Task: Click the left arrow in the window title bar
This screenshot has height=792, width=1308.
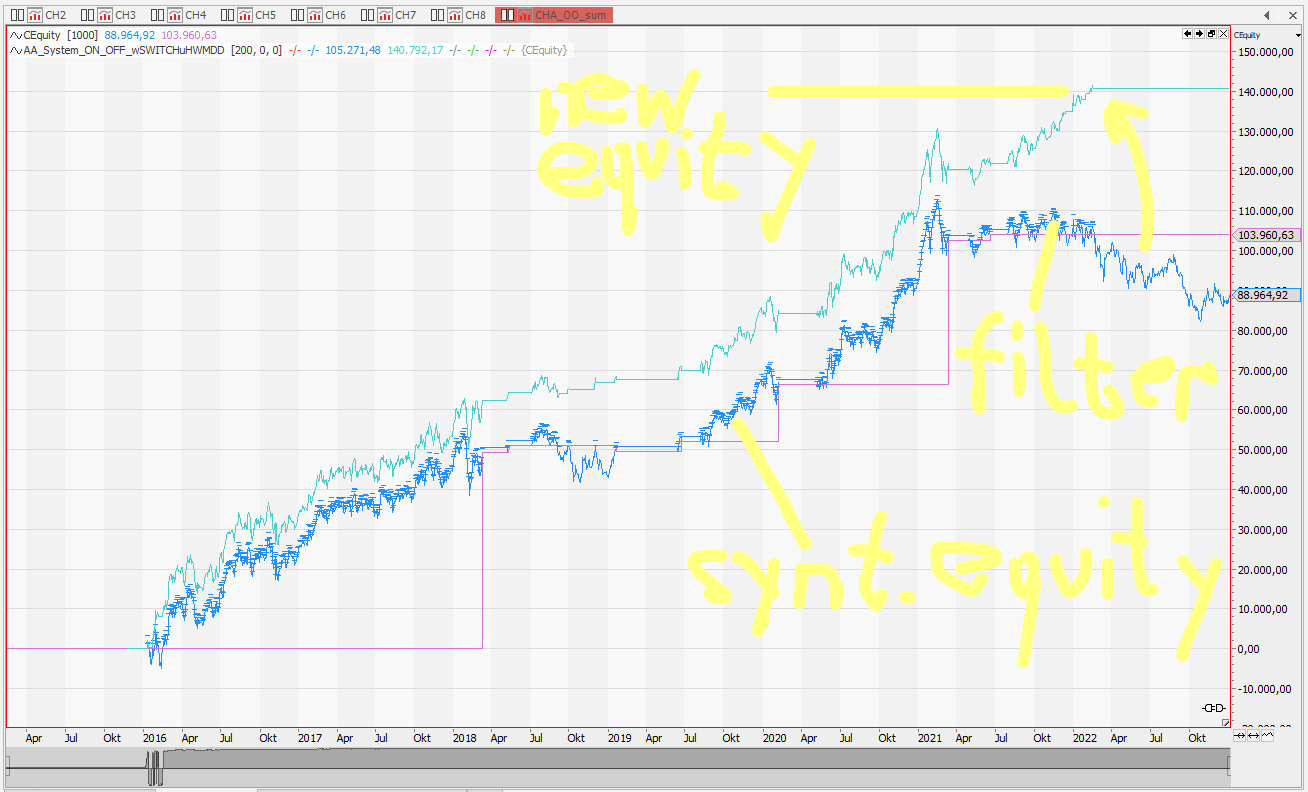Action: (1267, 15)
